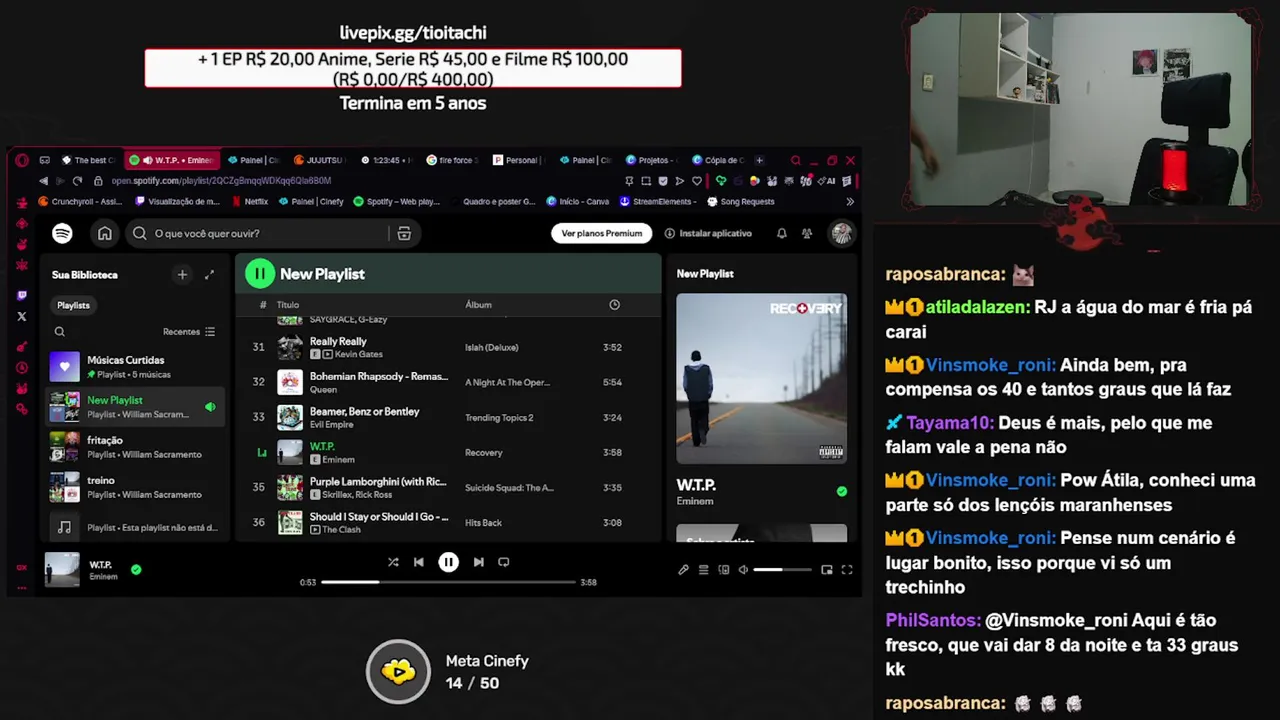The height and width of the screenshot is (720, 1280).
Task: Open the Netflix bookmark
Action: pos(249,201)
